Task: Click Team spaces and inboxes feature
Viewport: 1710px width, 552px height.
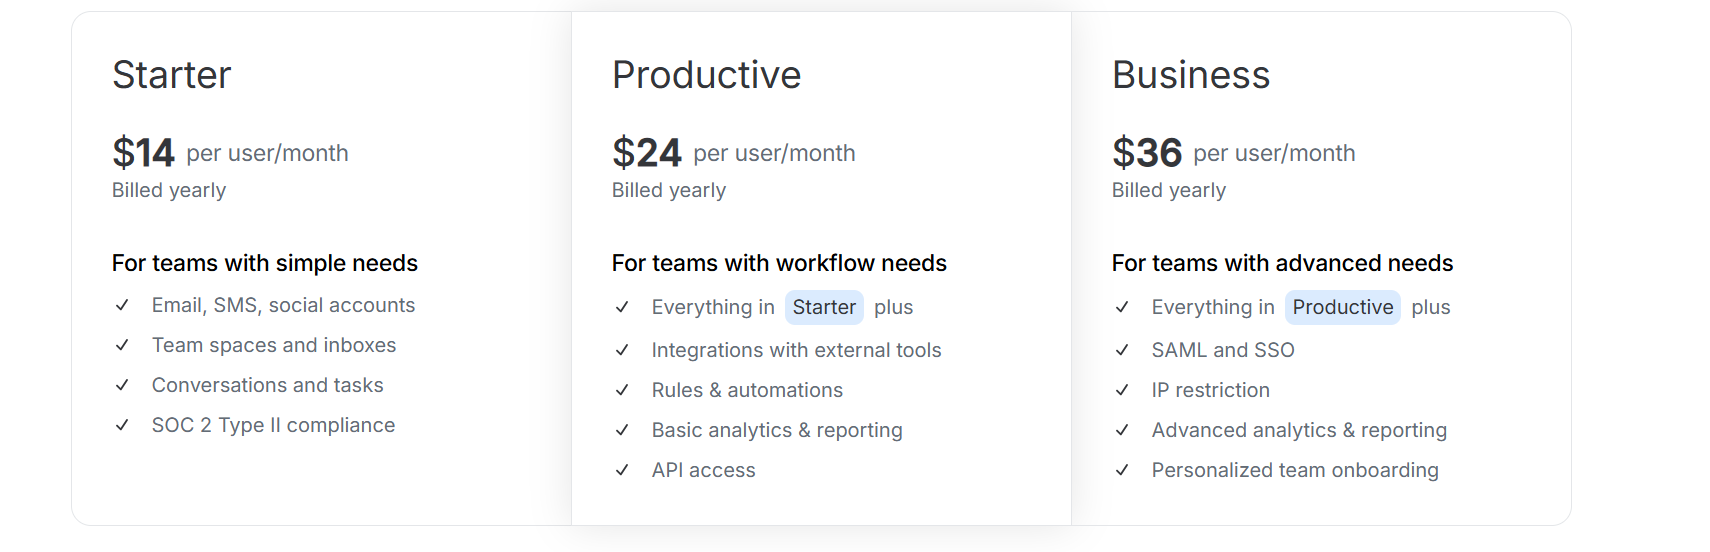Action: coord(273,345)
